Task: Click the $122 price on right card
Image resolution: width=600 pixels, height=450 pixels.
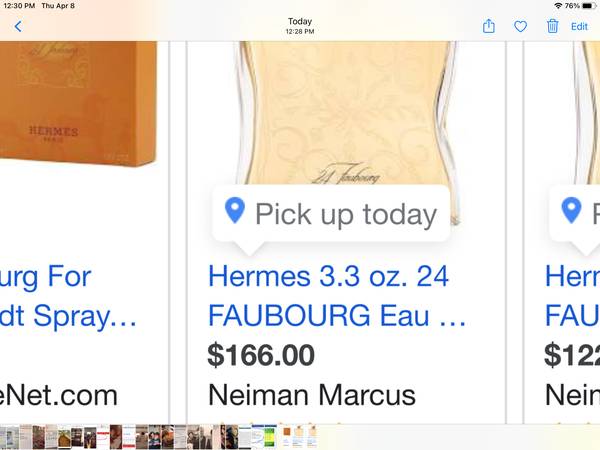Action: 572,355
